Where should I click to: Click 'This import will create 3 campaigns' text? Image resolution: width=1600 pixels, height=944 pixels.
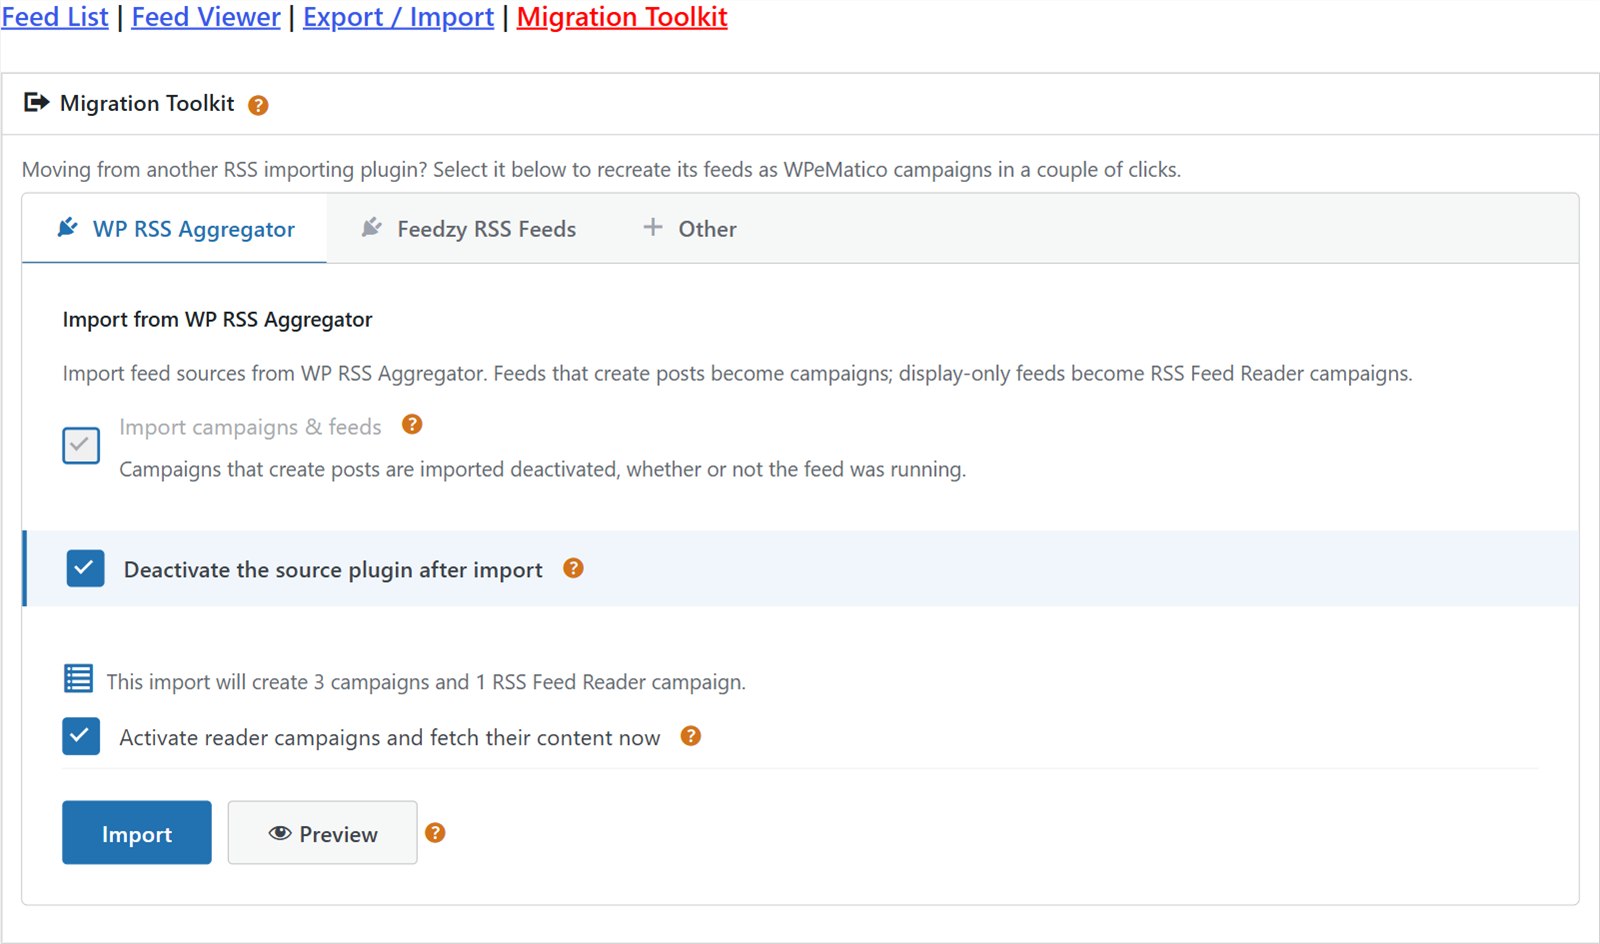pyautogui.click(x=426, y=682)
